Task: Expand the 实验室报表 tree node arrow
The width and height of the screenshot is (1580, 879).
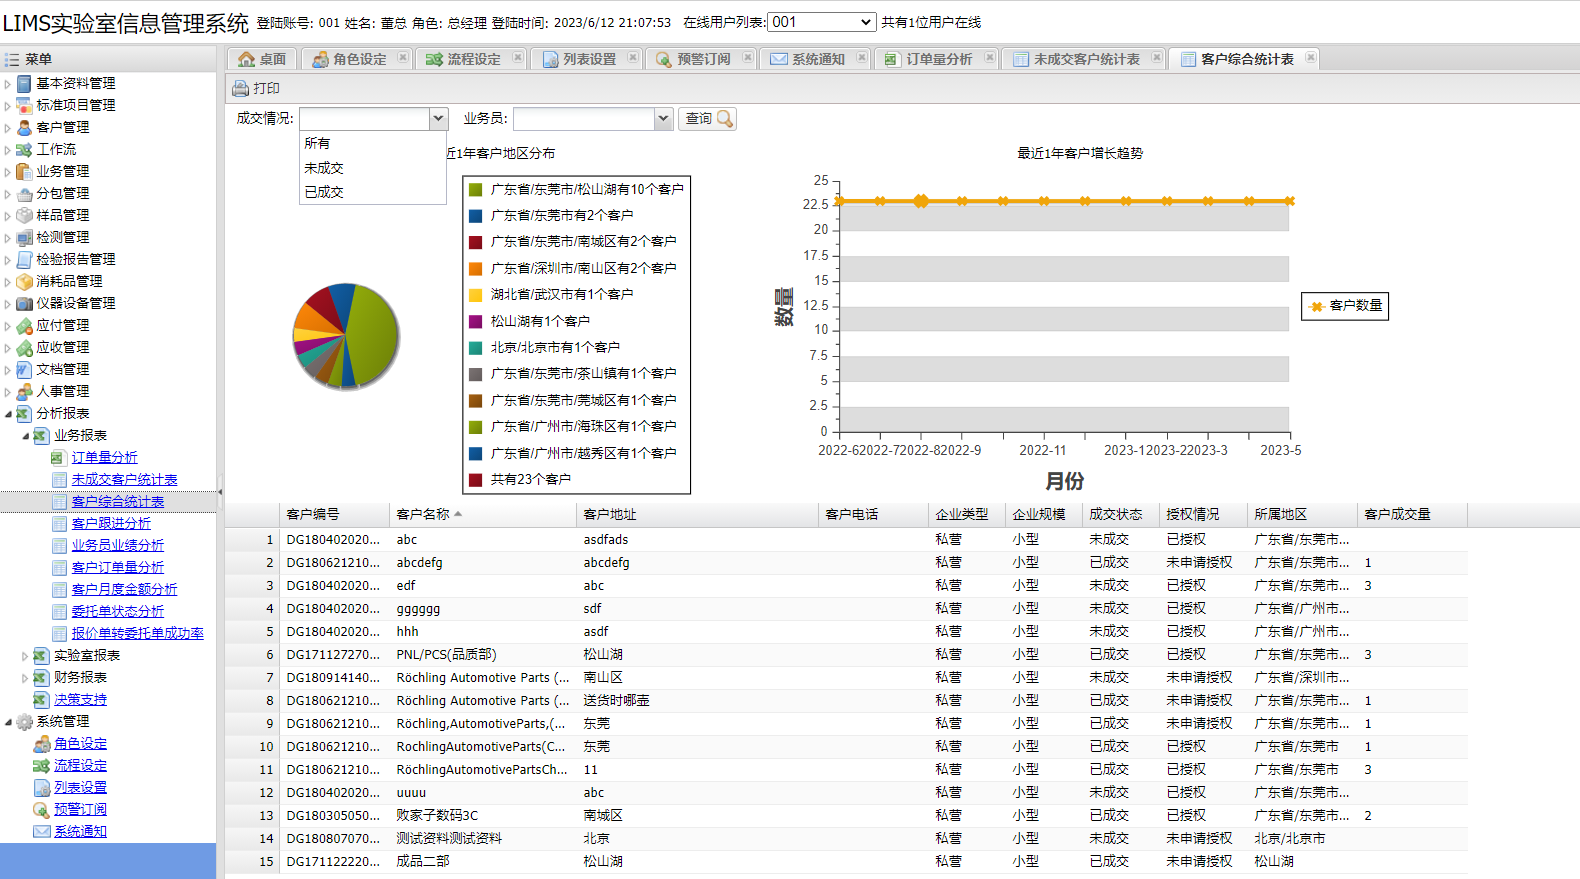Action: tap(25, 656)
